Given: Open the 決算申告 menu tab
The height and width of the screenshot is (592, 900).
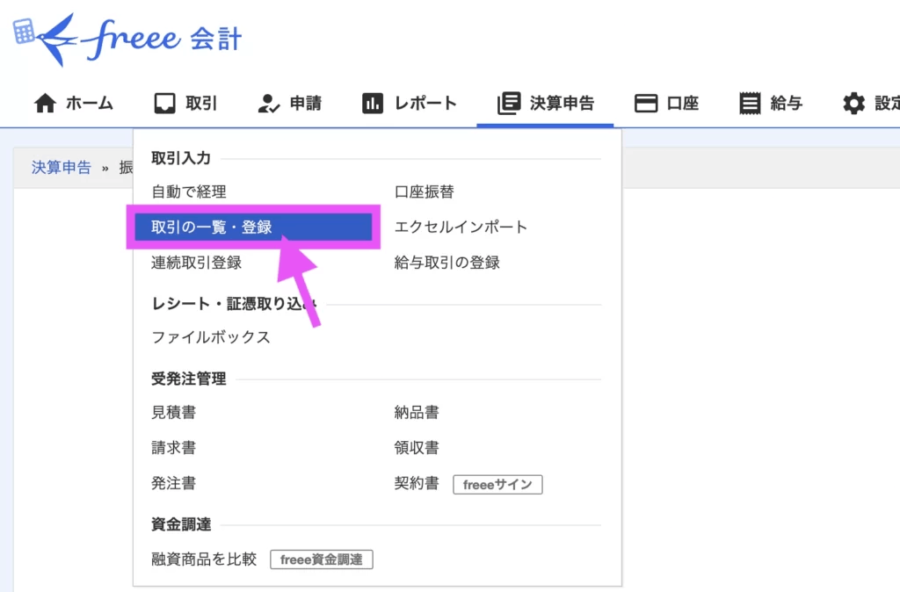Looking at the screenshot, I should tap(545, 103).
